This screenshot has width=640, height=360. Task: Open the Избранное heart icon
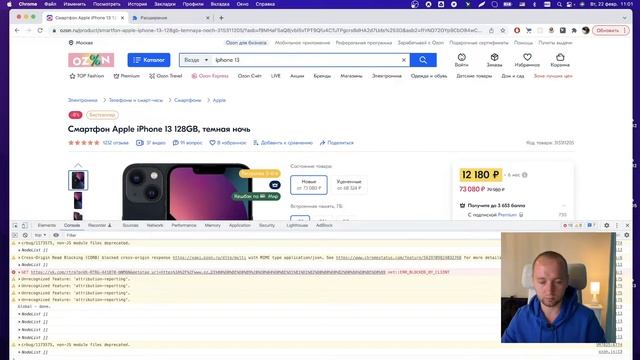[527, 60]
